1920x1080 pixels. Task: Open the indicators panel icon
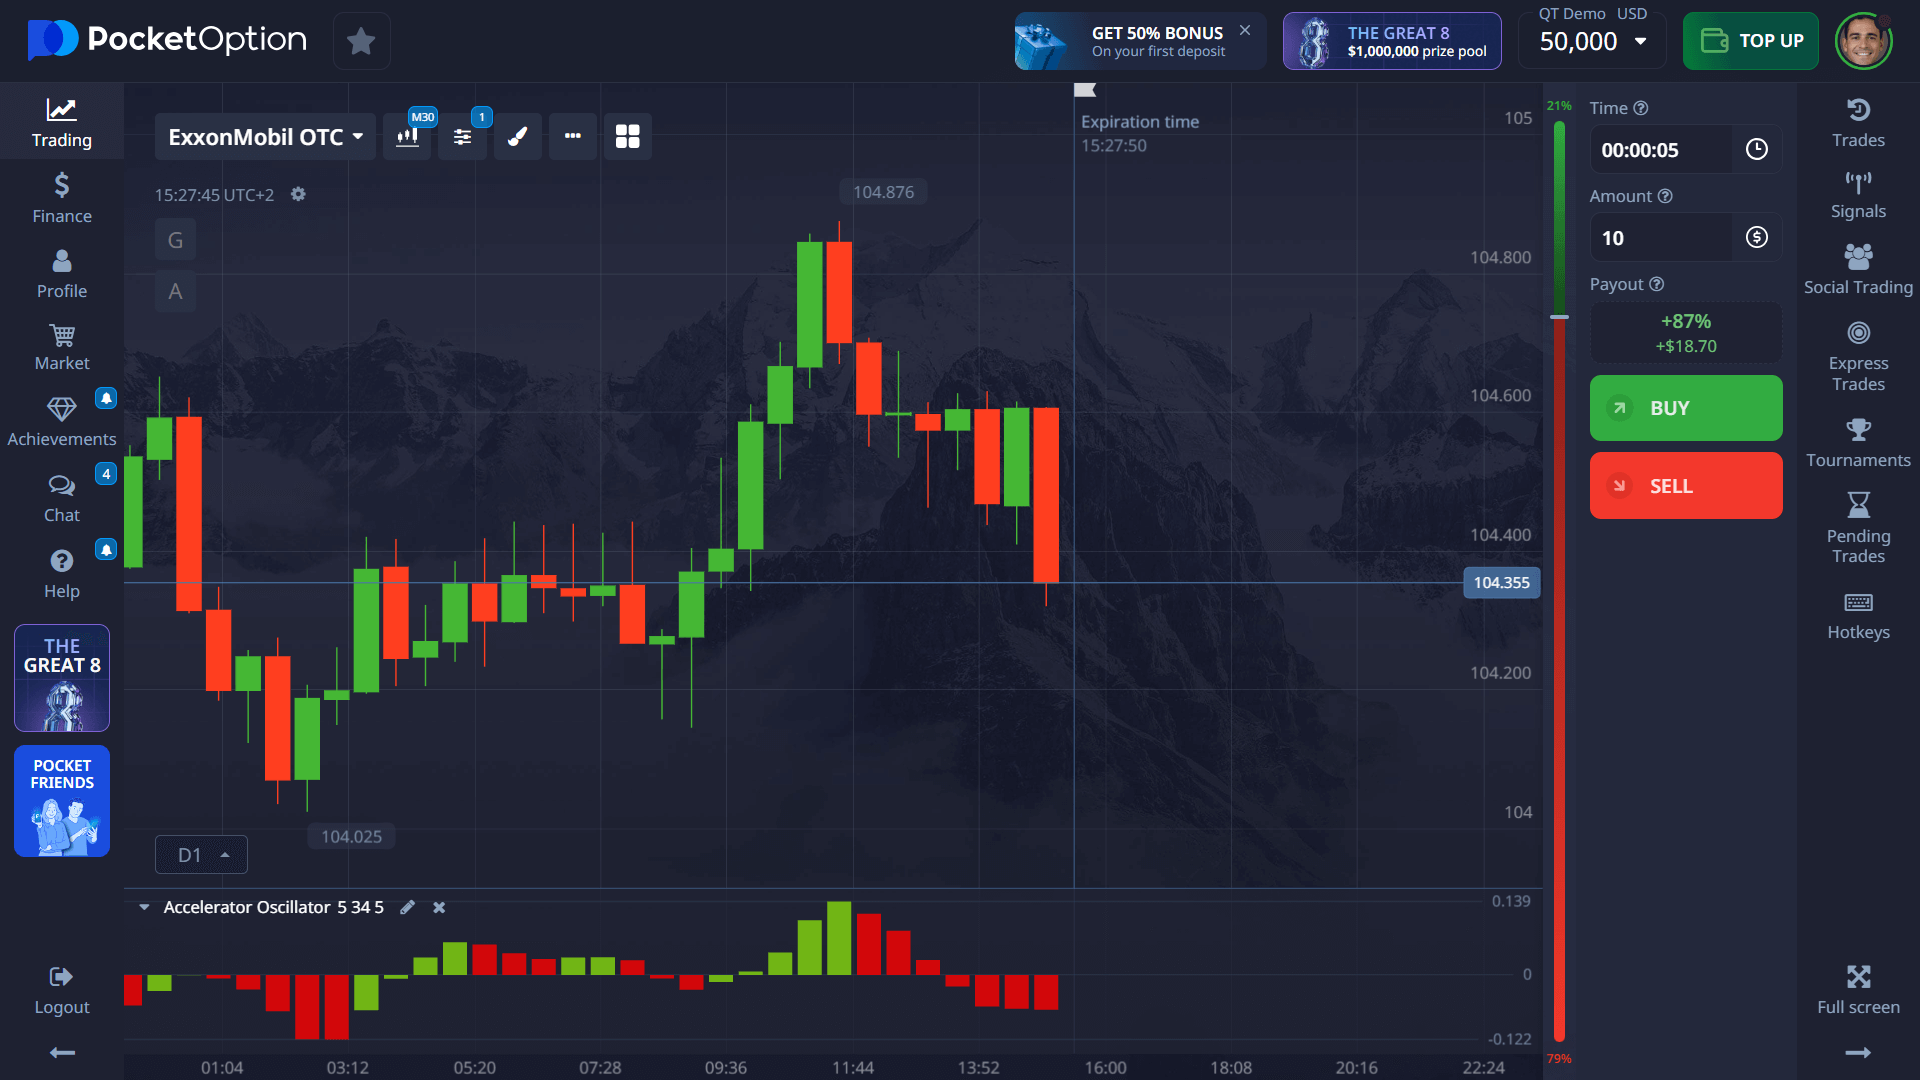[462, 137]
